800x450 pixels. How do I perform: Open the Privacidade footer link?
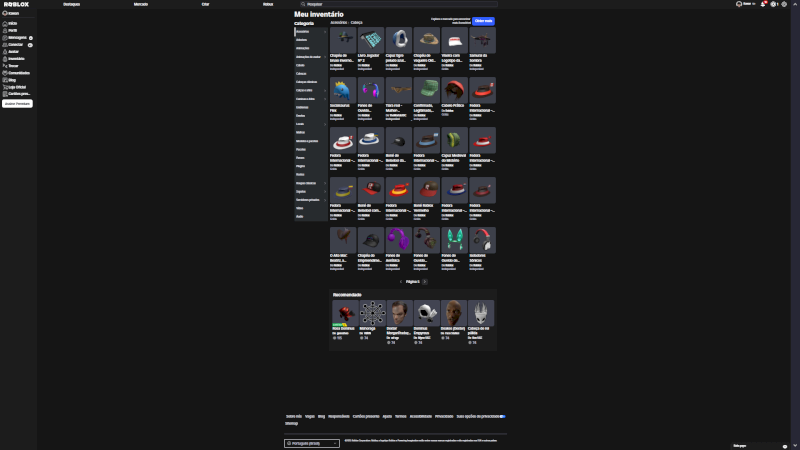coord(444,416)
